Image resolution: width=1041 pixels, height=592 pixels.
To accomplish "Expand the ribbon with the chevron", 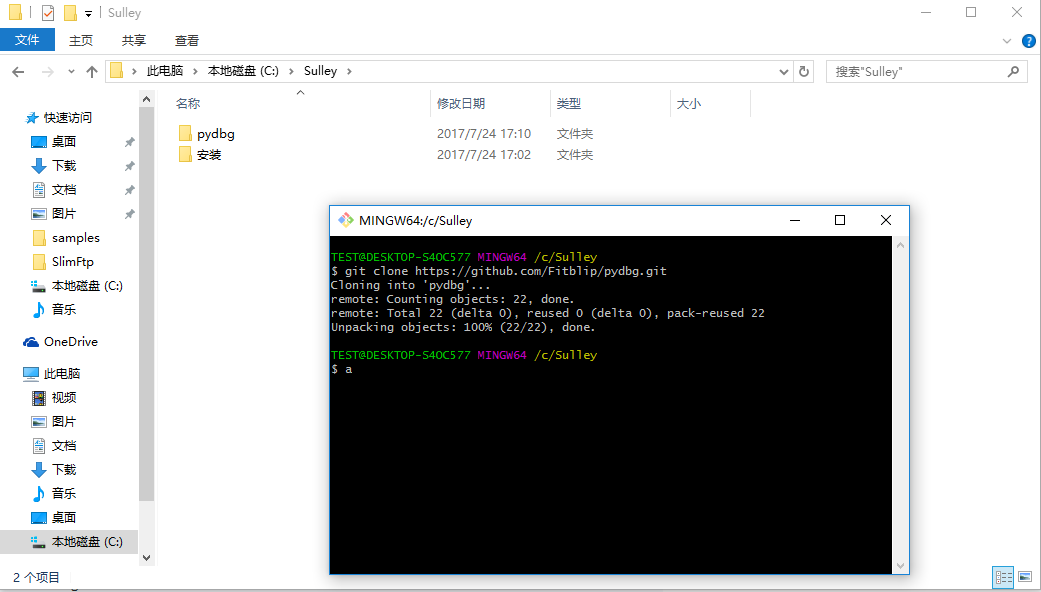I will pos(1006,41).
